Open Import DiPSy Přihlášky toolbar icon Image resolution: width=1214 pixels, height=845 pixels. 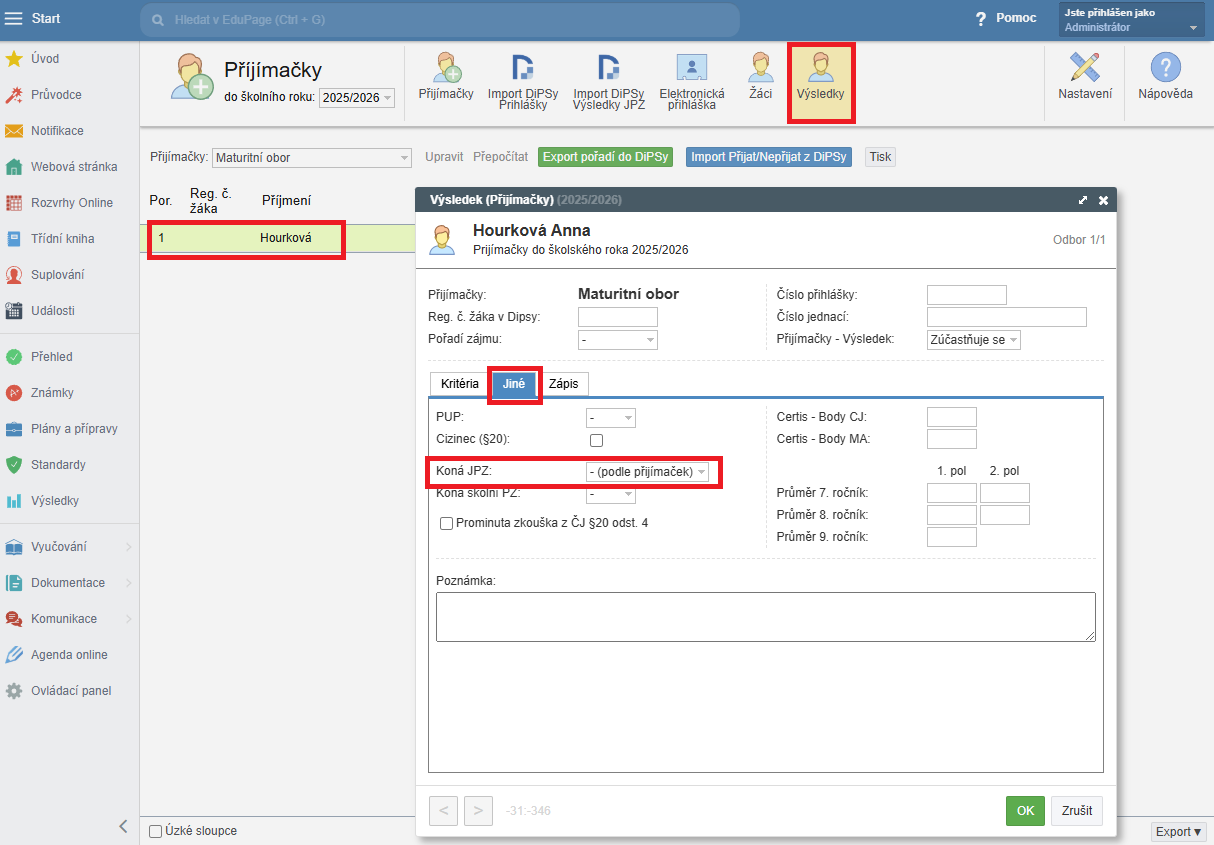click(521, 79)
